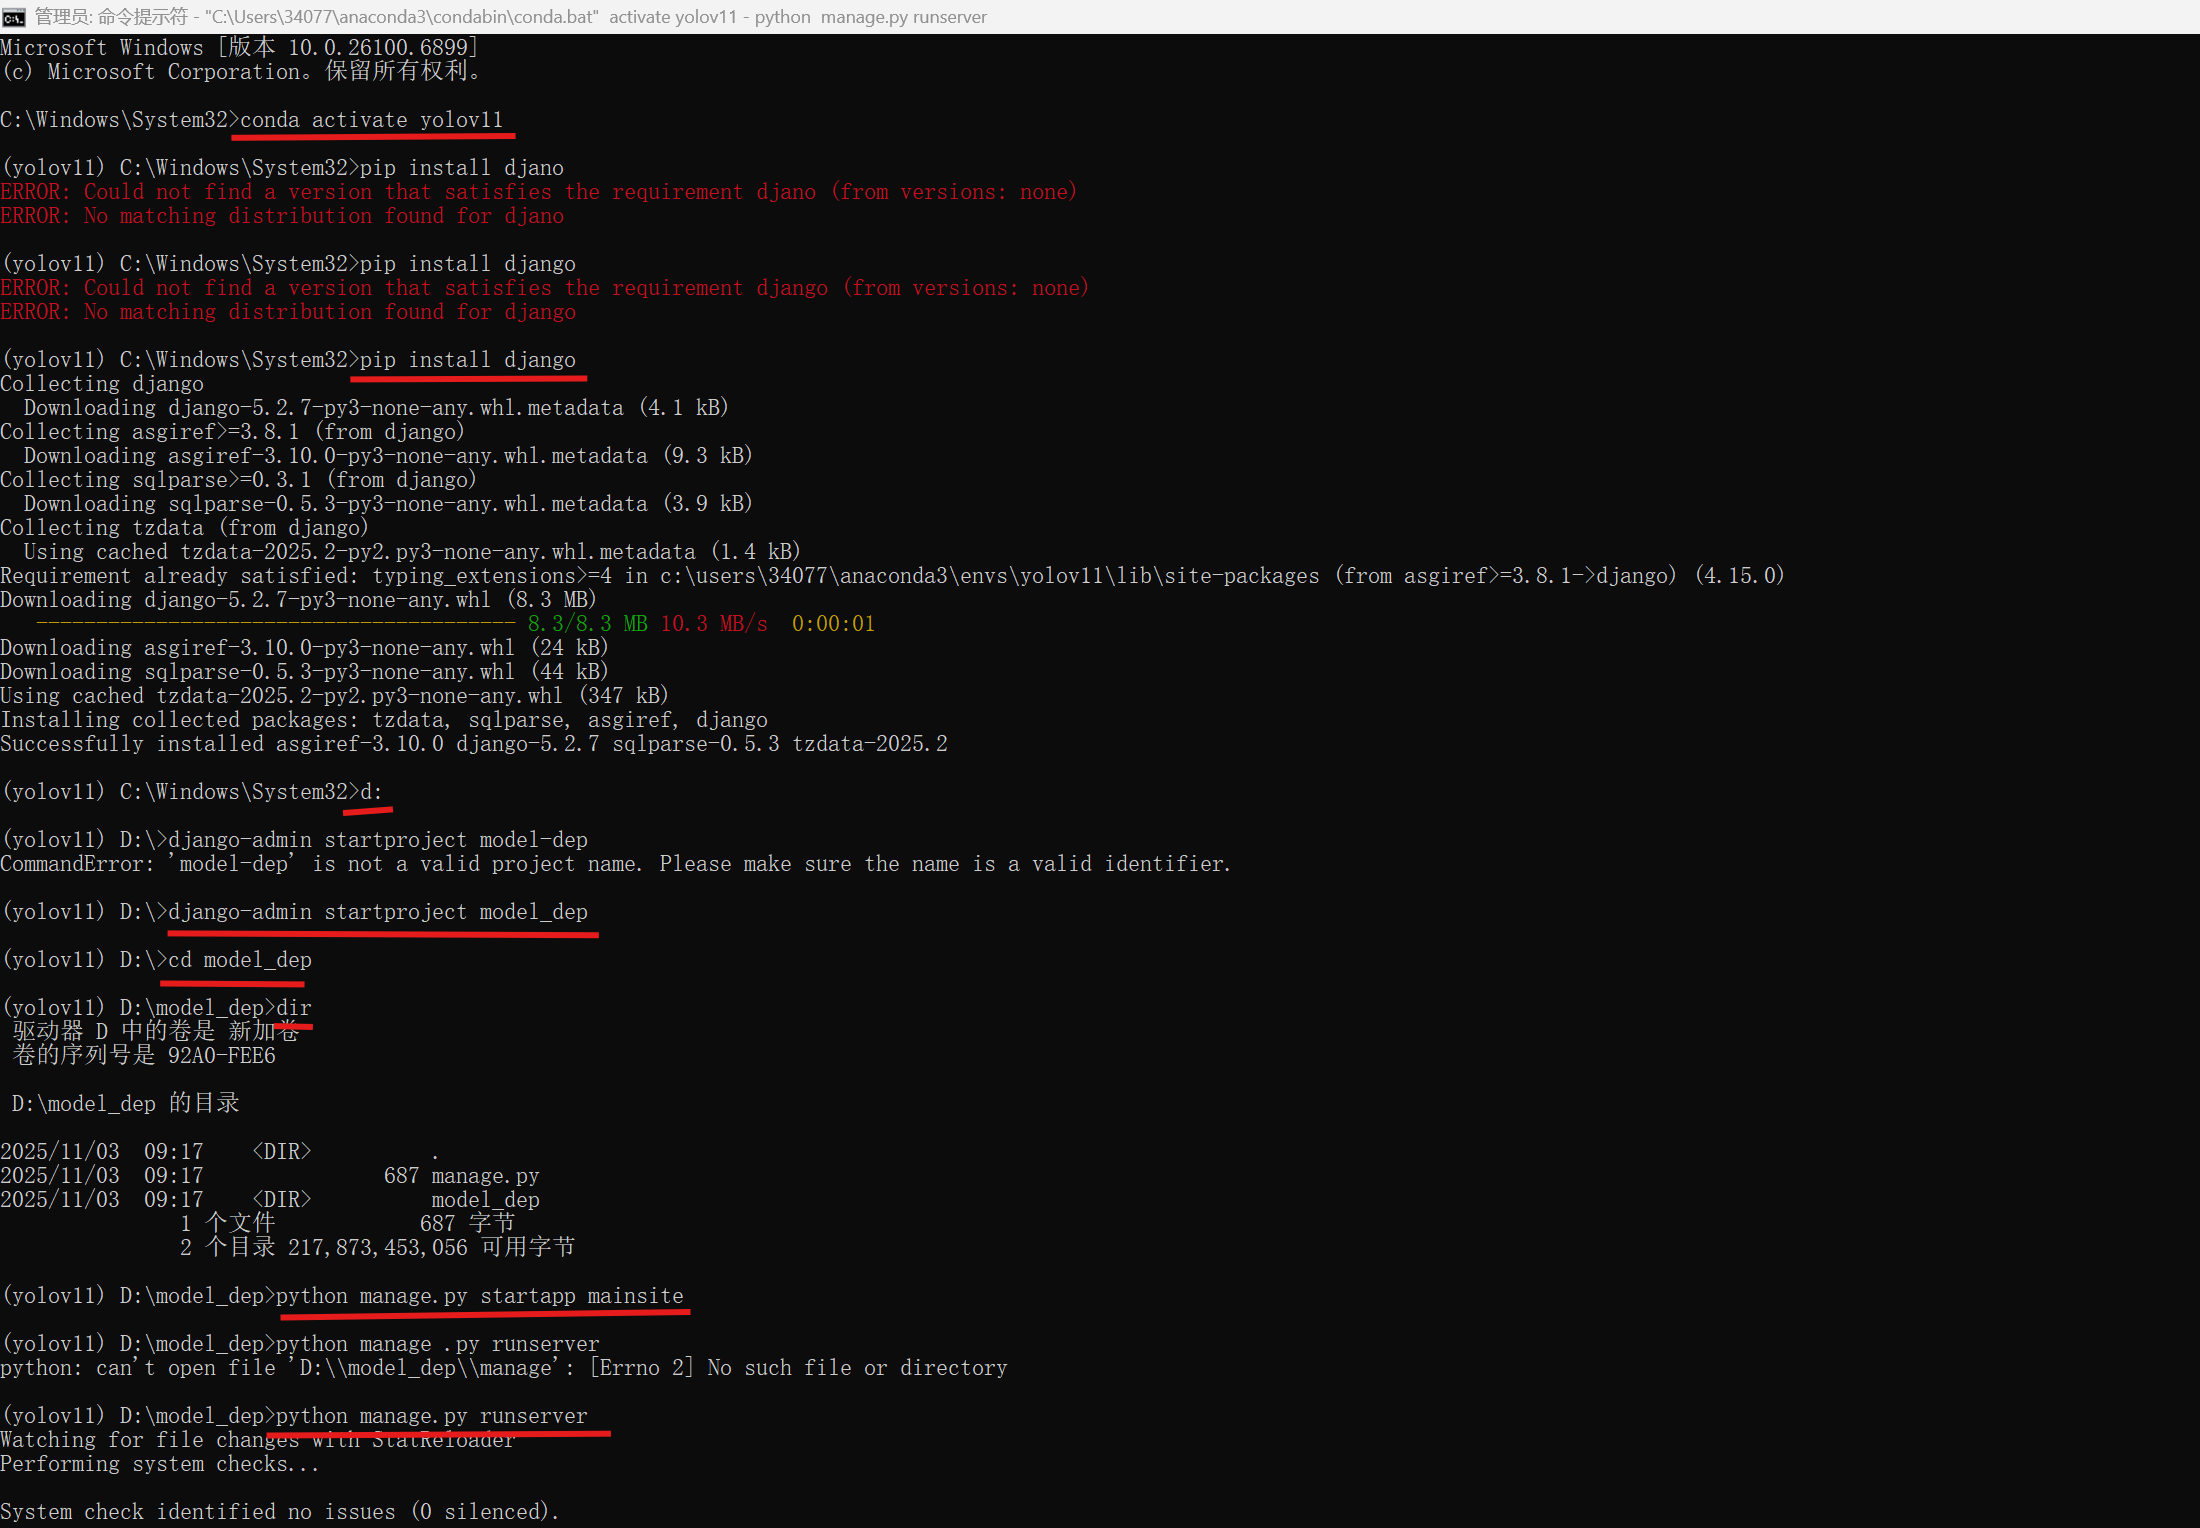
Task: Click the 'd:' drive change command
Action: coord(370,792)
